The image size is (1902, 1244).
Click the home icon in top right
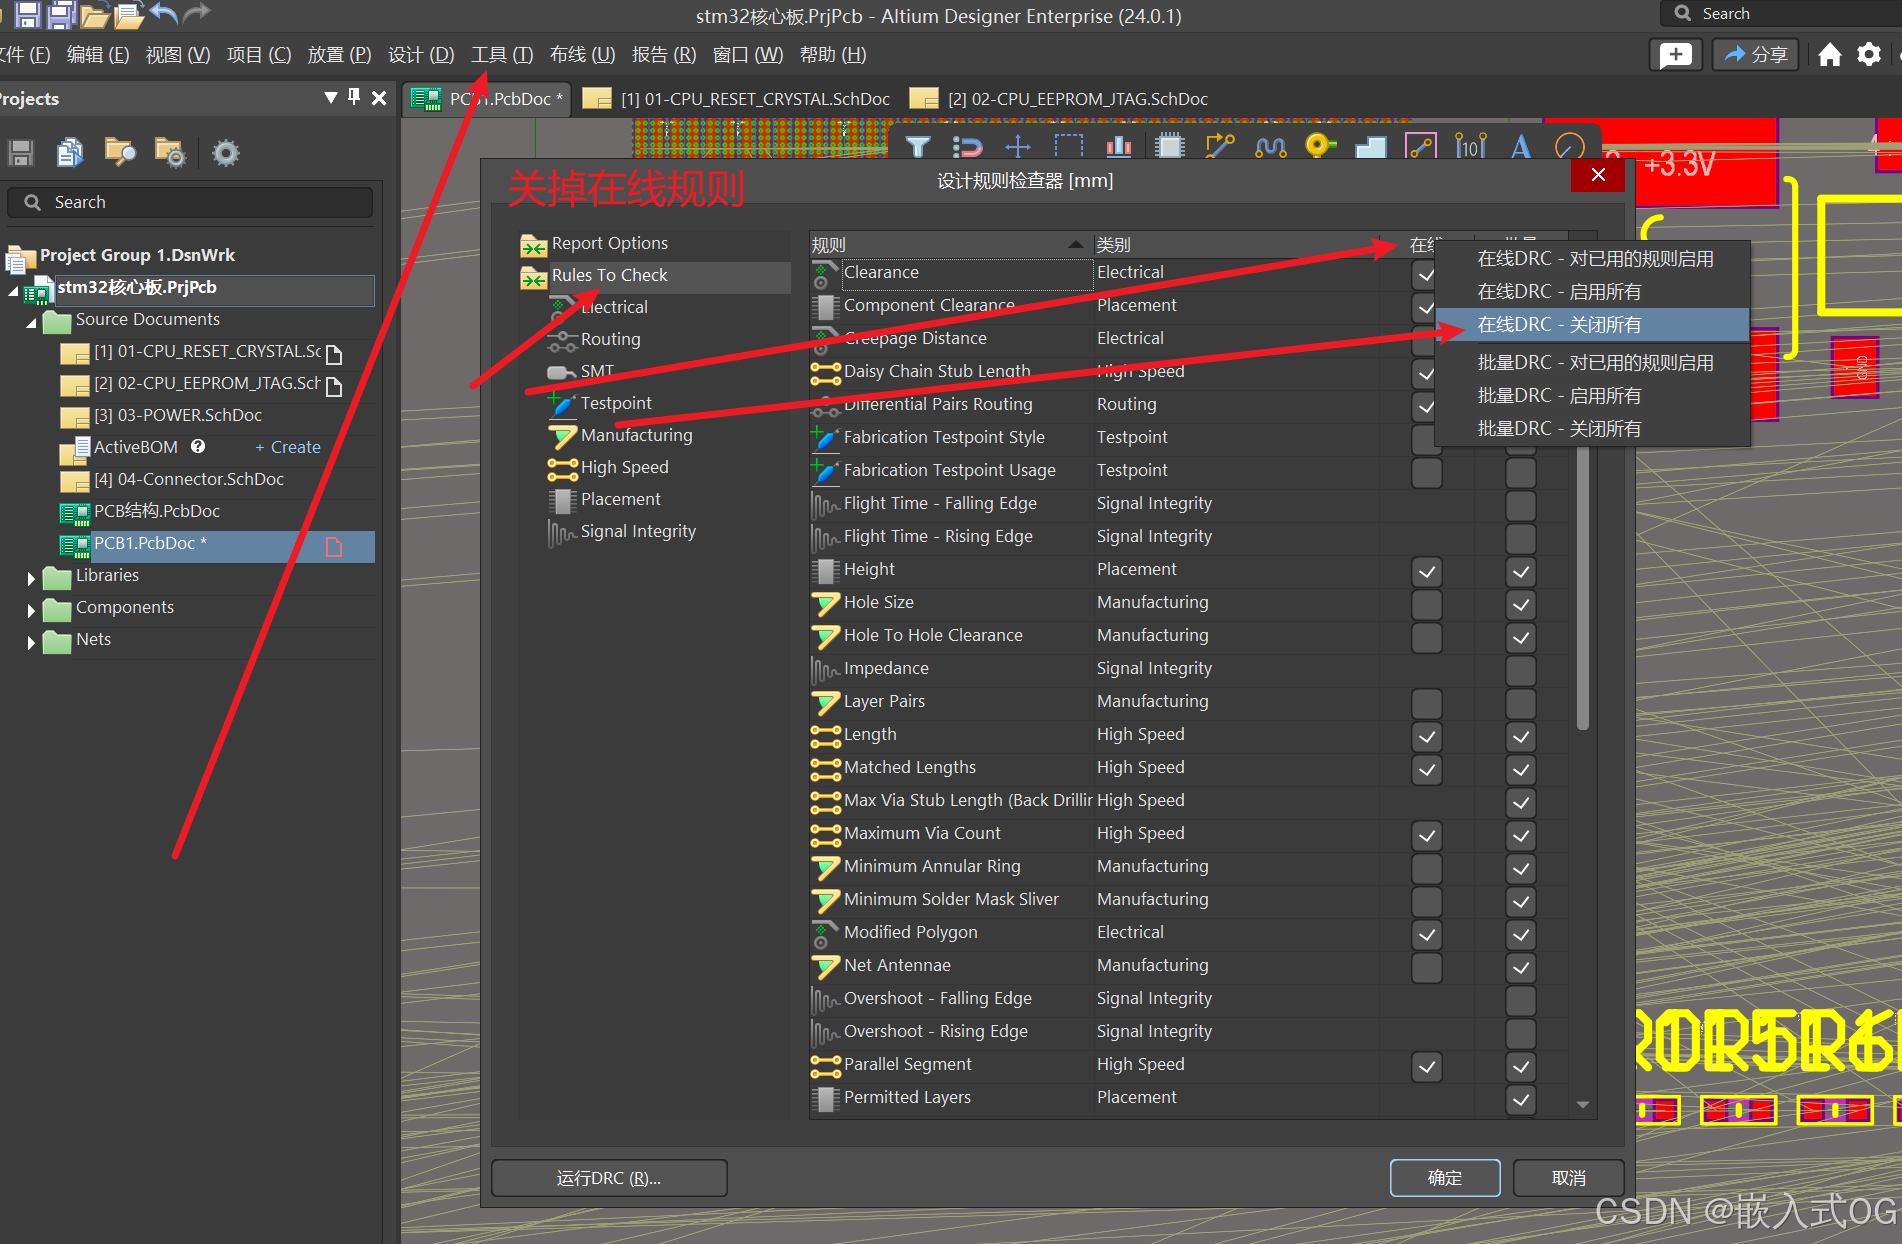click(x=1830, y=54)
